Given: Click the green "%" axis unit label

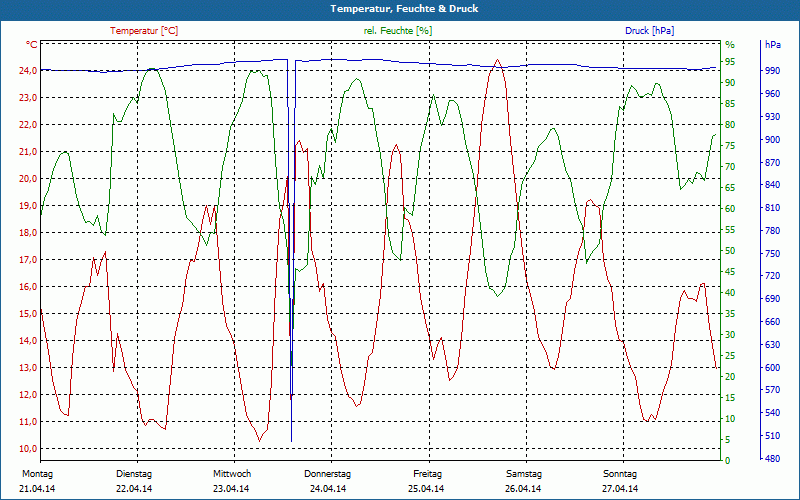Looking at the screenshot, I should coord(730,45).
